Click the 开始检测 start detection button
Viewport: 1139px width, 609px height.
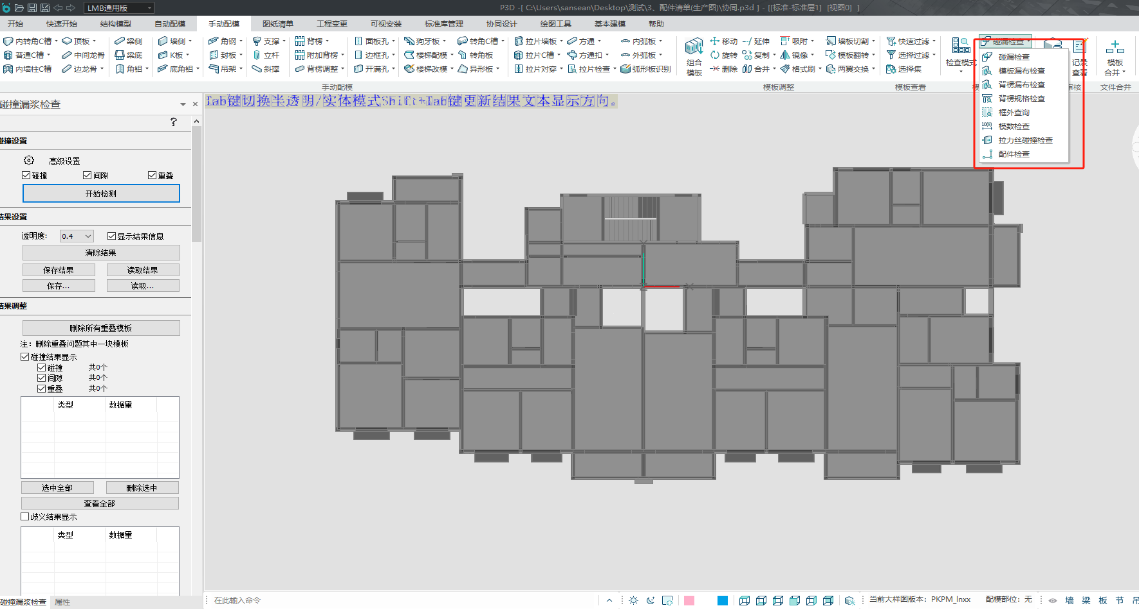(101, 193)
